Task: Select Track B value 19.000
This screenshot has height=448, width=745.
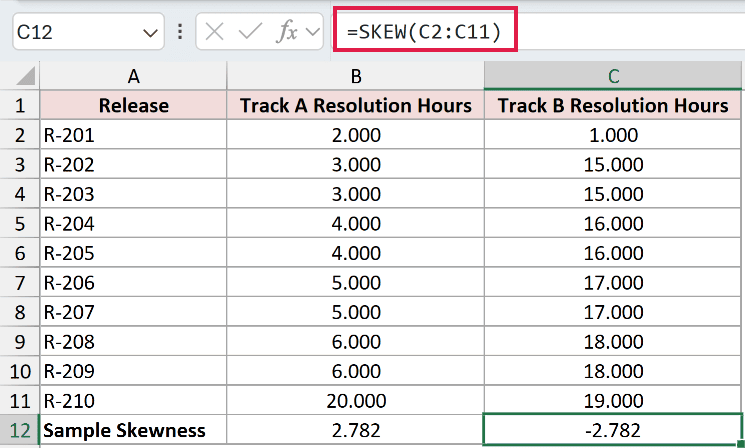Action: pos(613,400)
